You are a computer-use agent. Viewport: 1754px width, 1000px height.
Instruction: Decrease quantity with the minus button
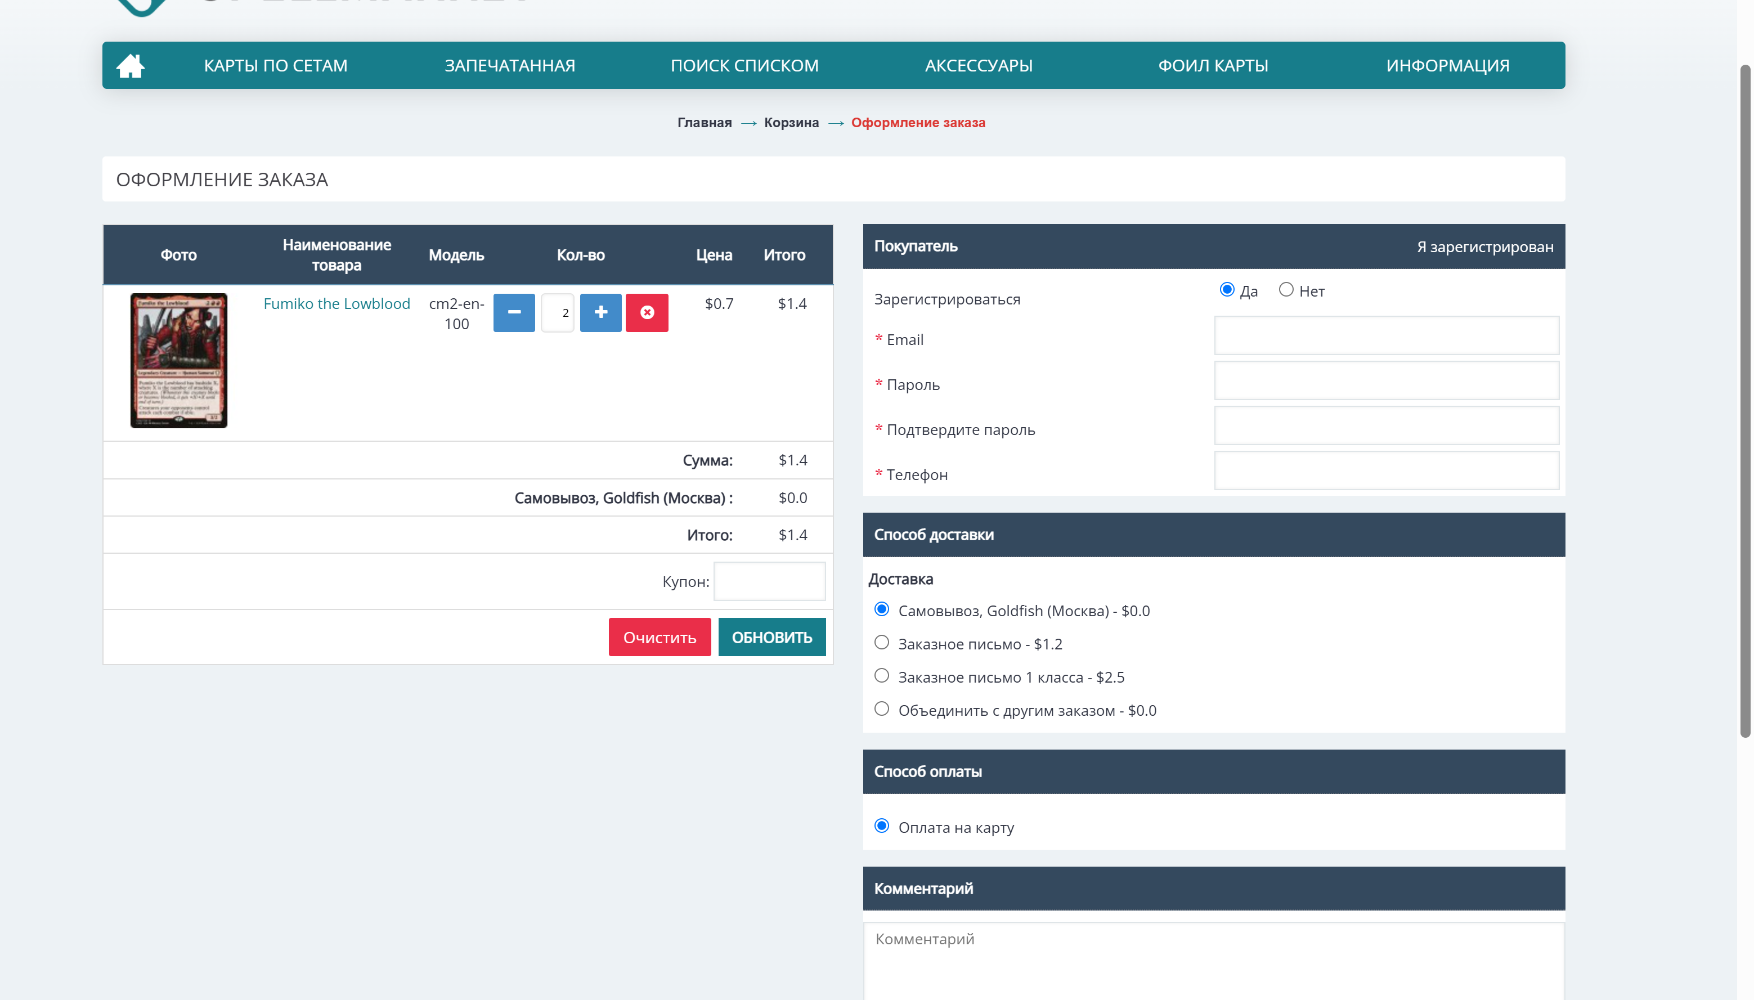(514, 313)
